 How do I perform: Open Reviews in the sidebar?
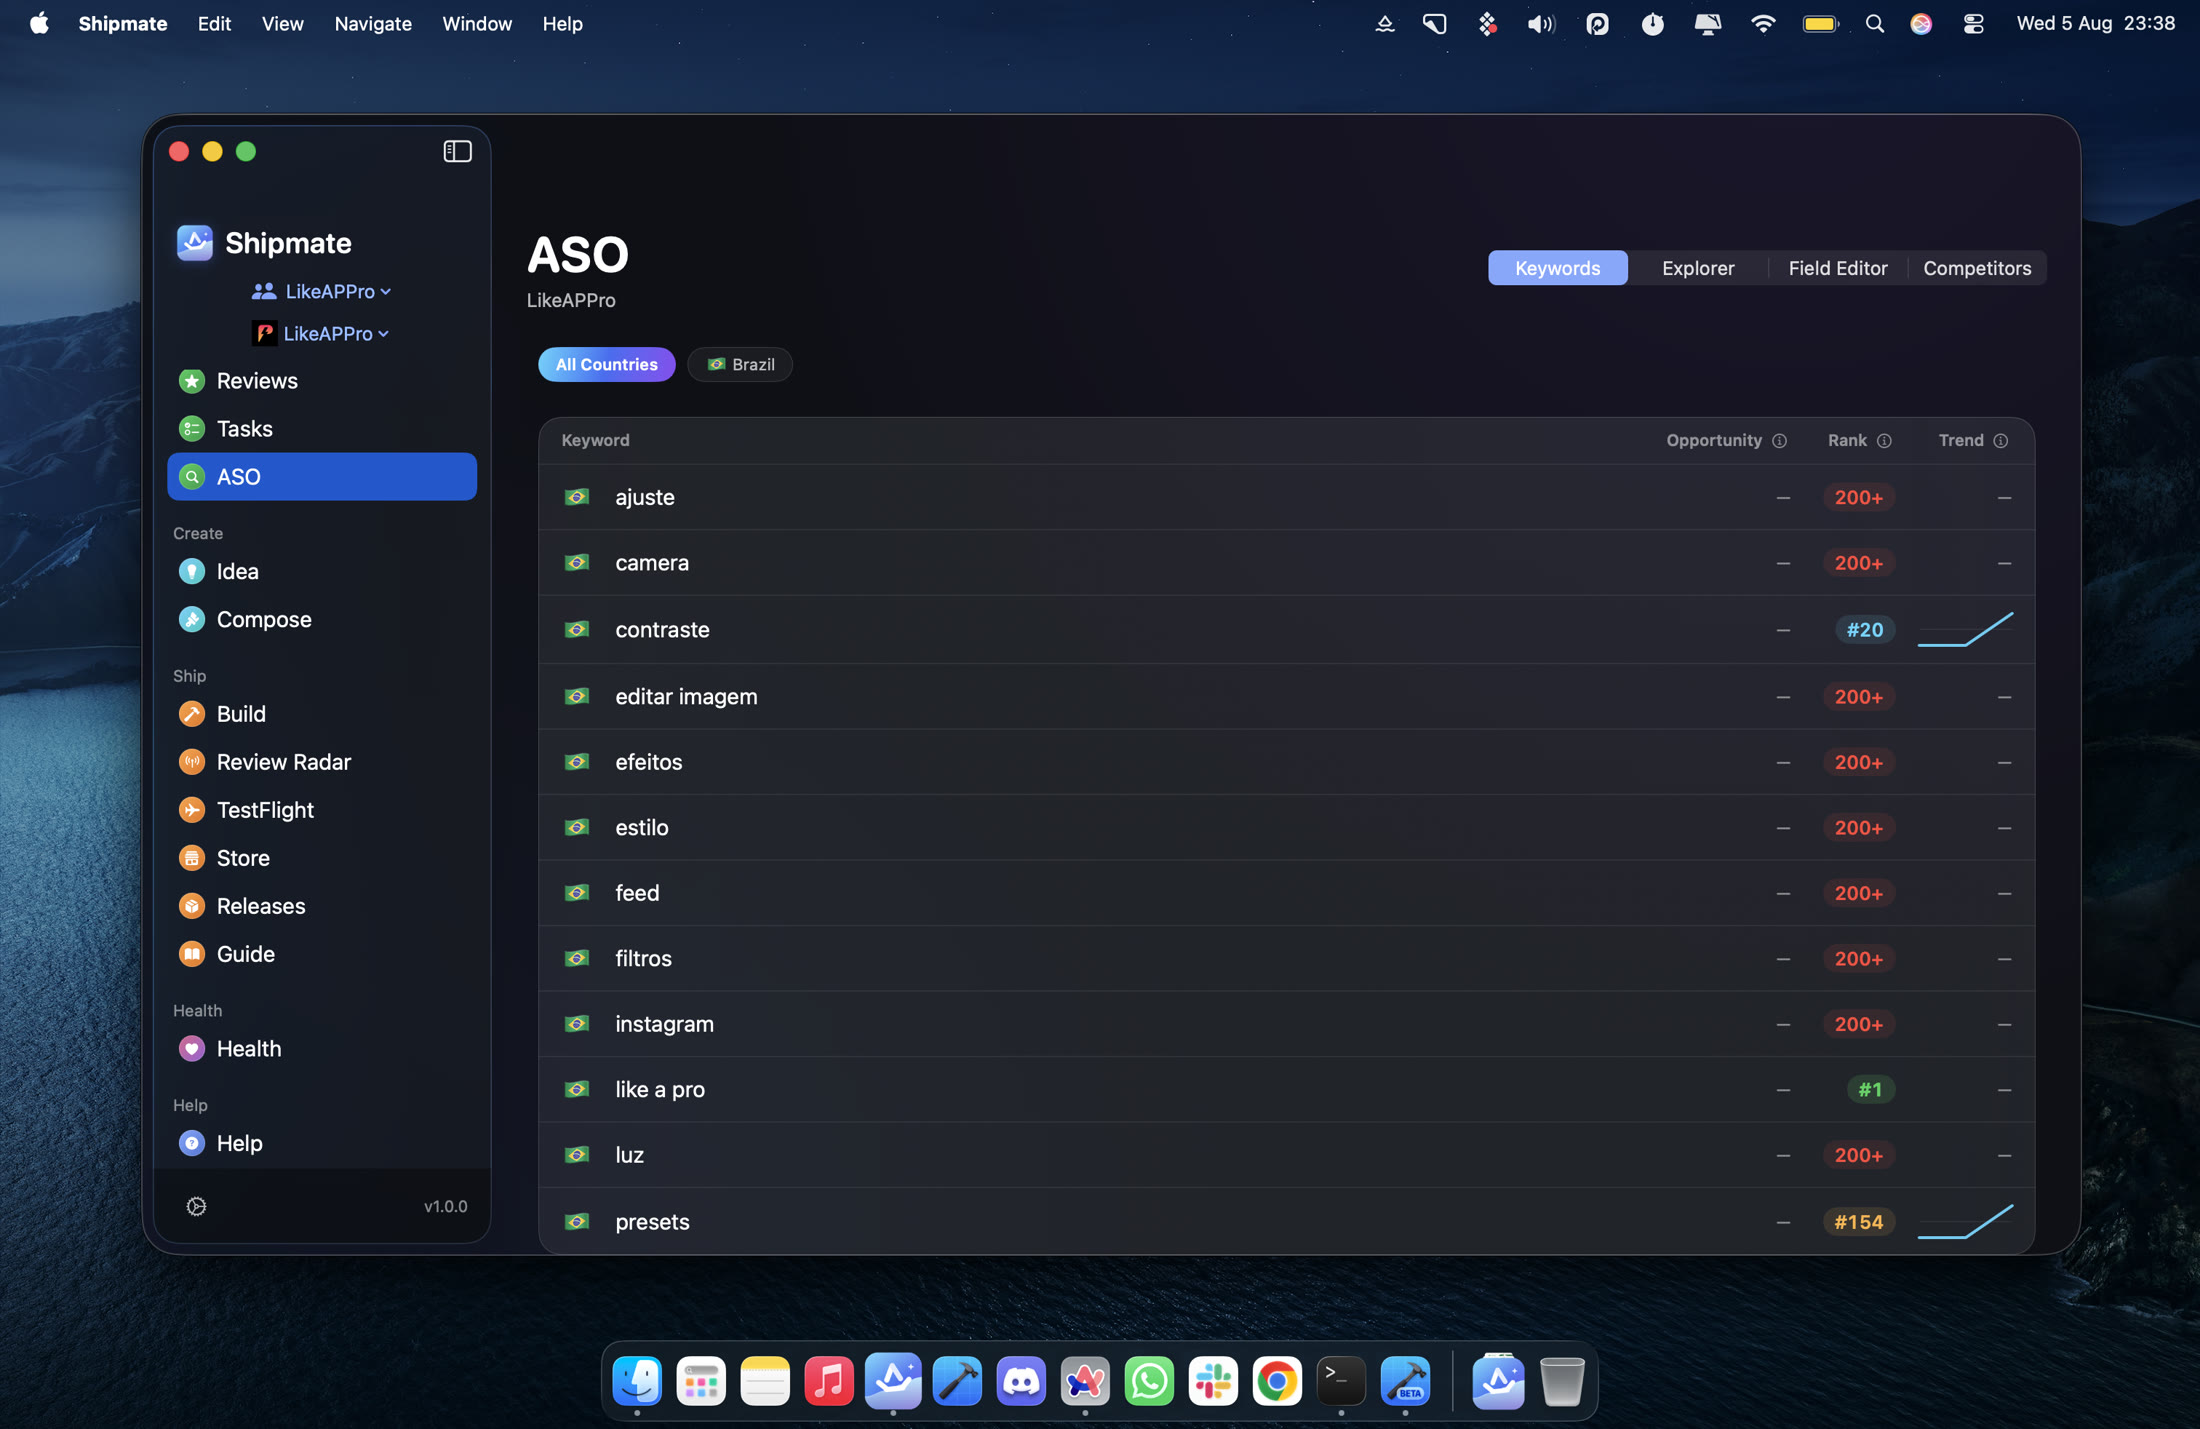321,381
